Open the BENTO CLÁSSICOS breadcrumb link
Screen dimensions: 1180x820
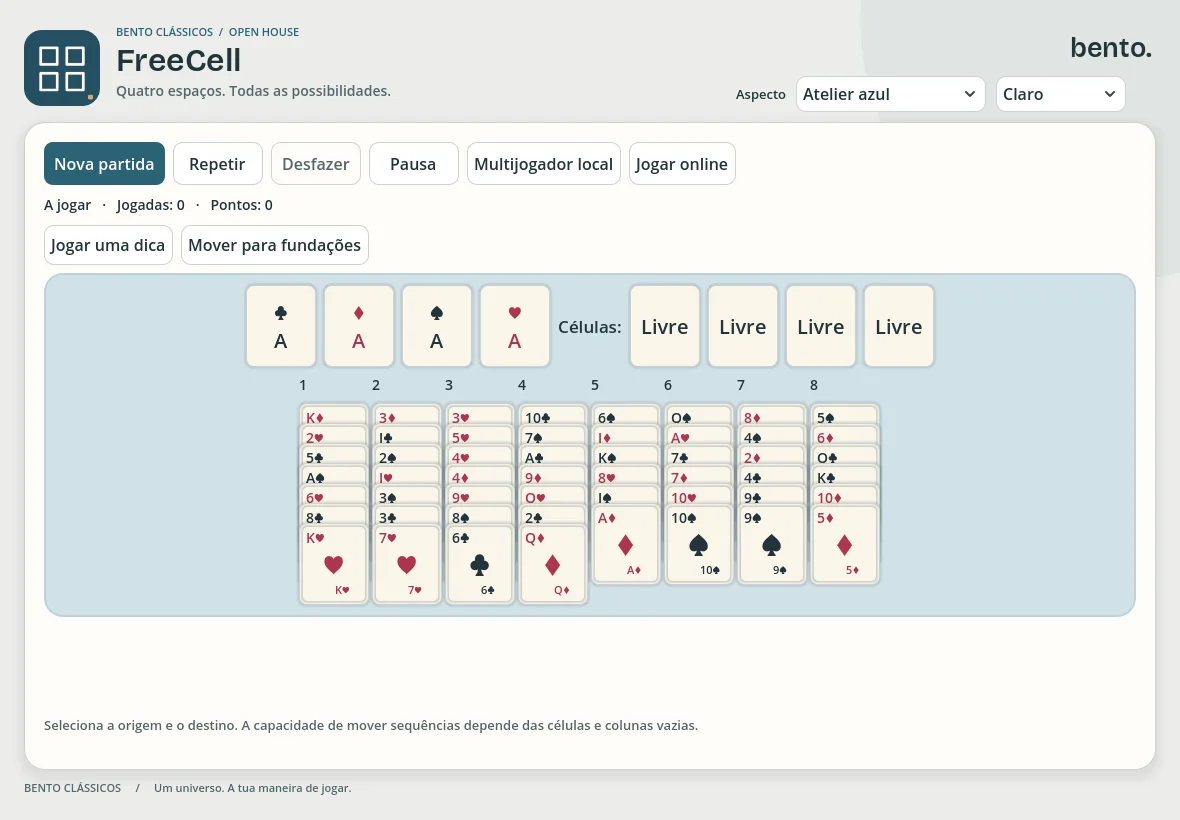click(x=164, y=32)
